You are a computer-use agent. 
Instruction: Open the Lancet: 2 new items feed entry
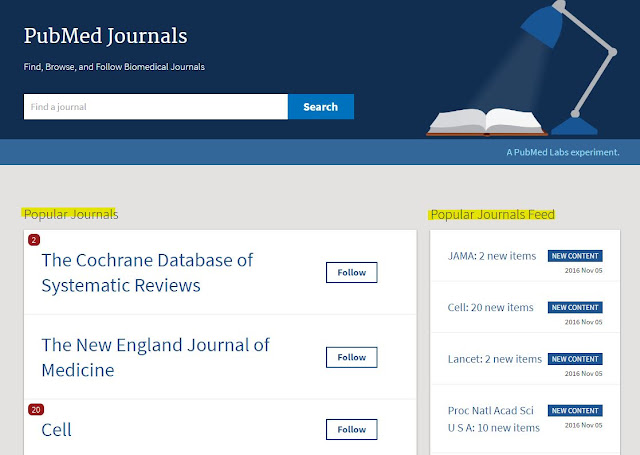pos(495,359)
